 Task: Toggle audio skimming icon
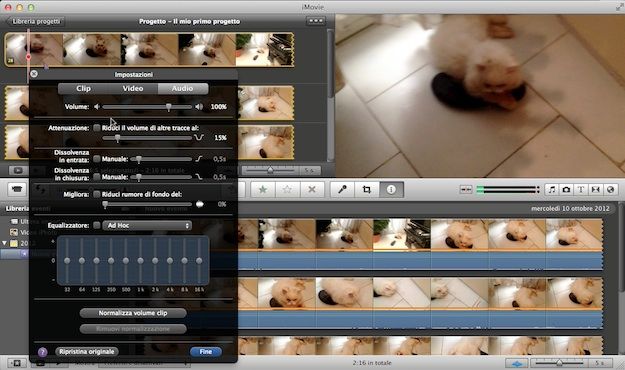[466, 189]
